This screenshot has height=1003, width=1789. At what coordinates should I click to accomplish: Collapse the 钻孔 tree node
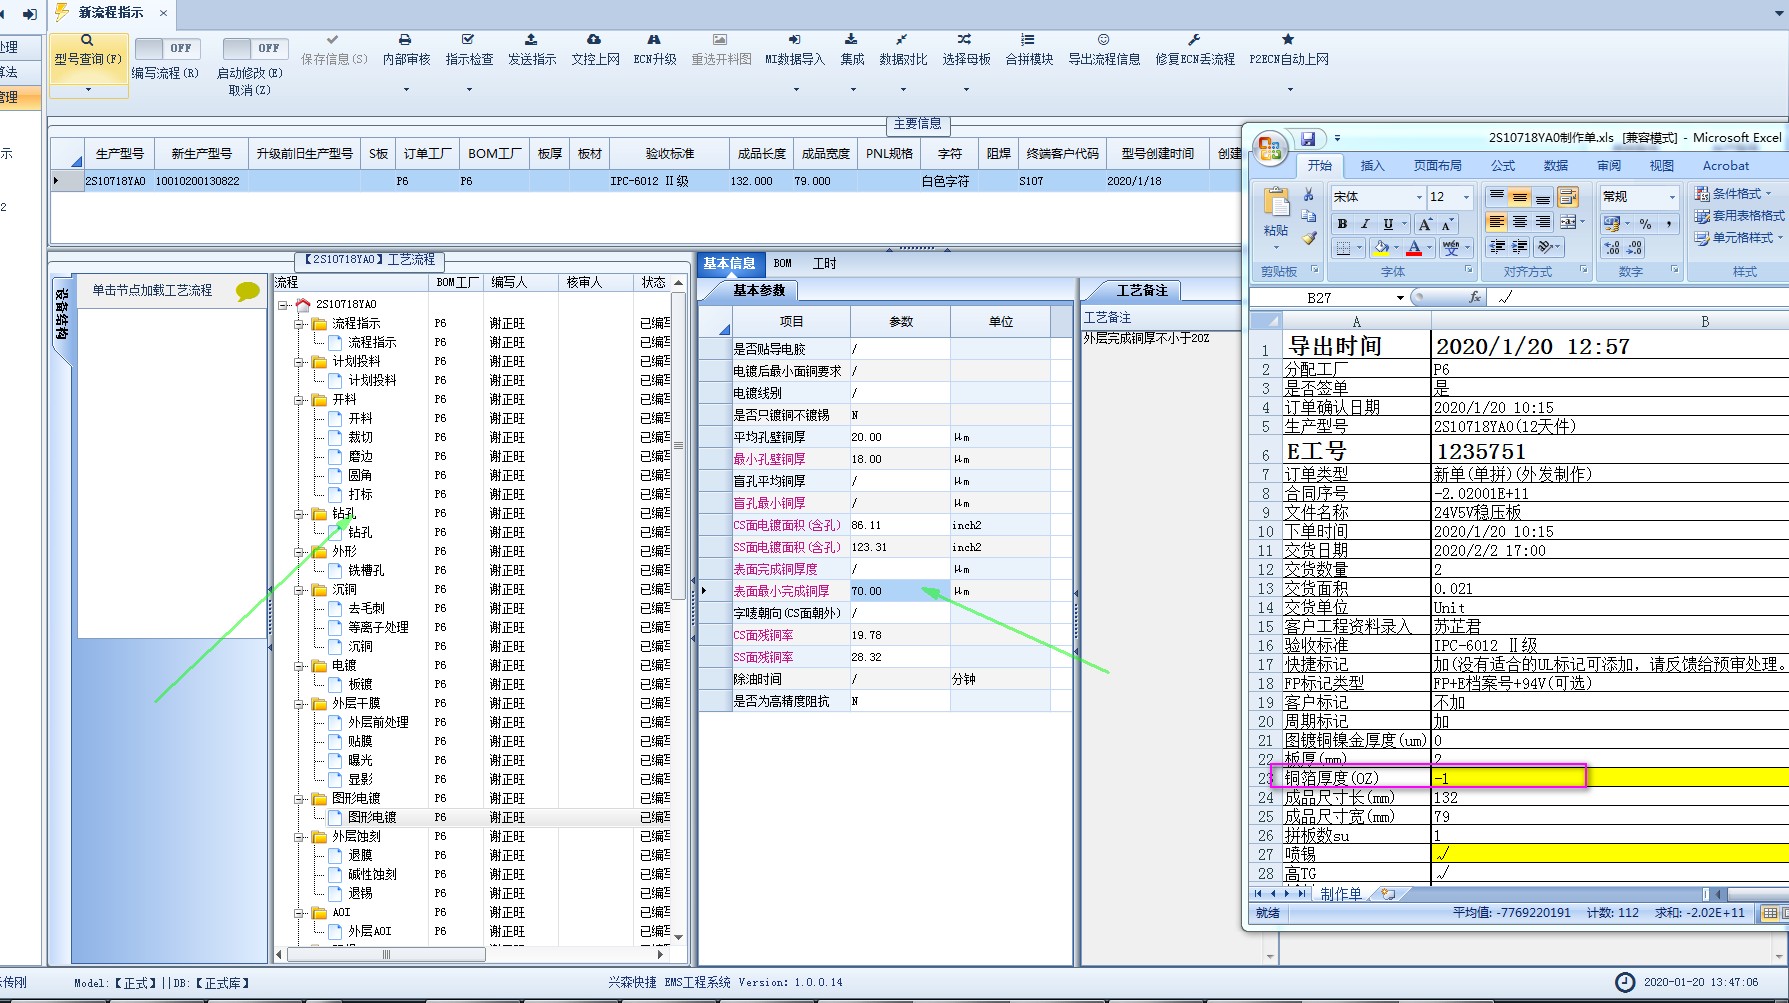(299, 514)
